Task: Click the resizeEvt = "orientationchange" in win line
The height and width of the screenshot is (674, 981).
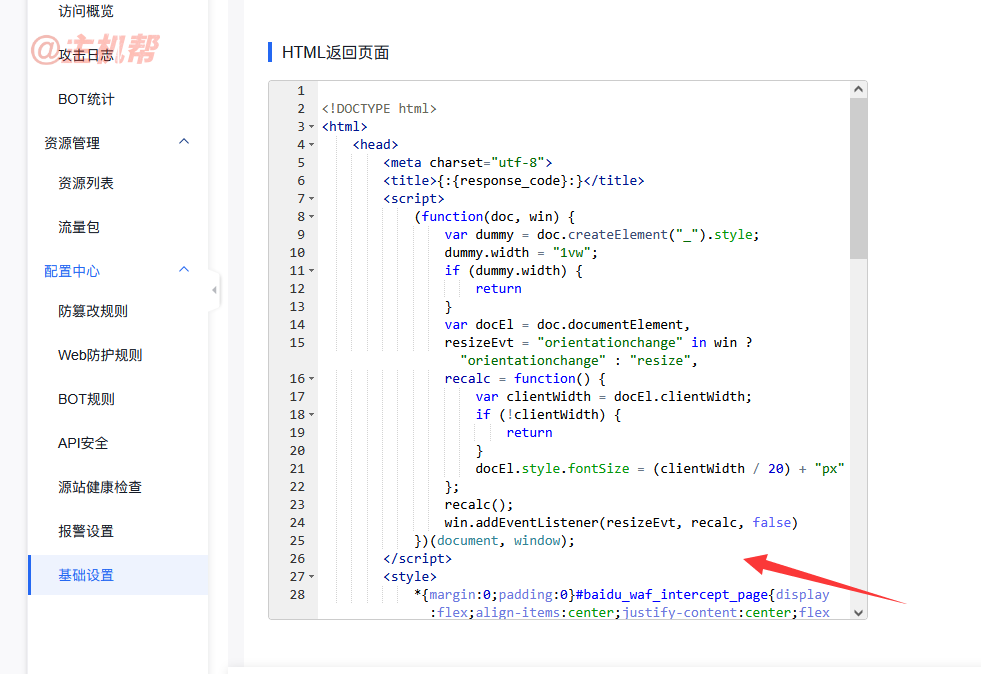Action: coord(598,343)
